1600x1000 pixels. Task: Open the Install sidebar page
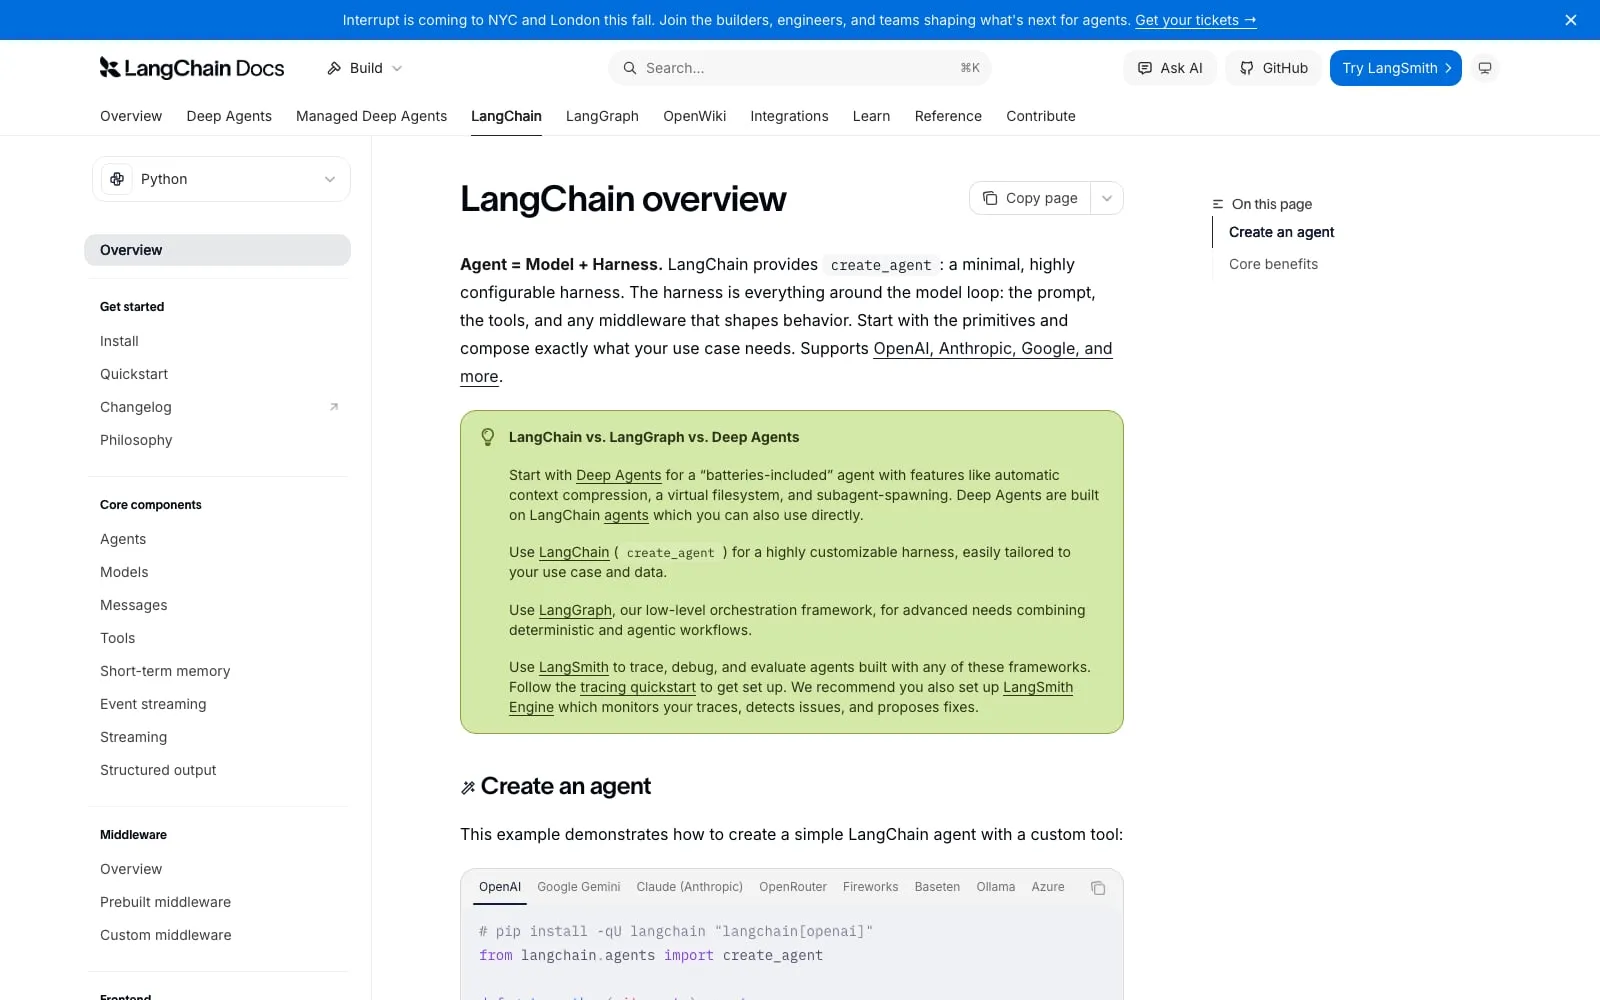point(119,341)
